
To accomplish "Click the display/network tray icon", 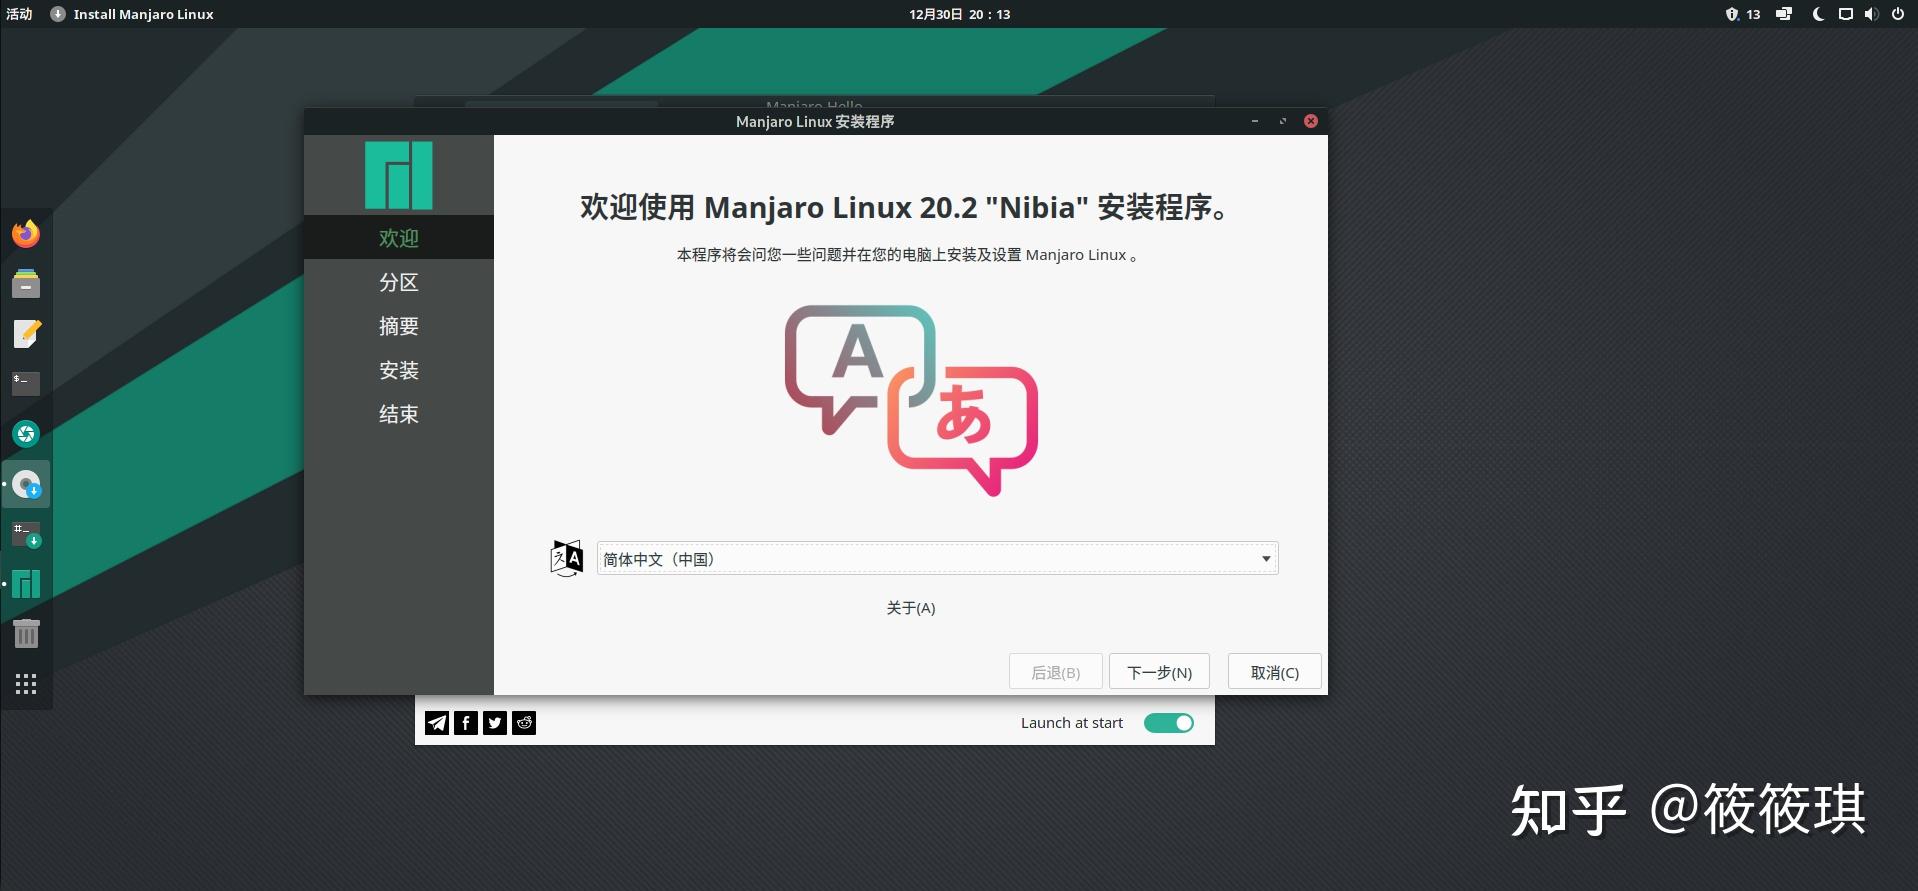I will coord(1784,14).
